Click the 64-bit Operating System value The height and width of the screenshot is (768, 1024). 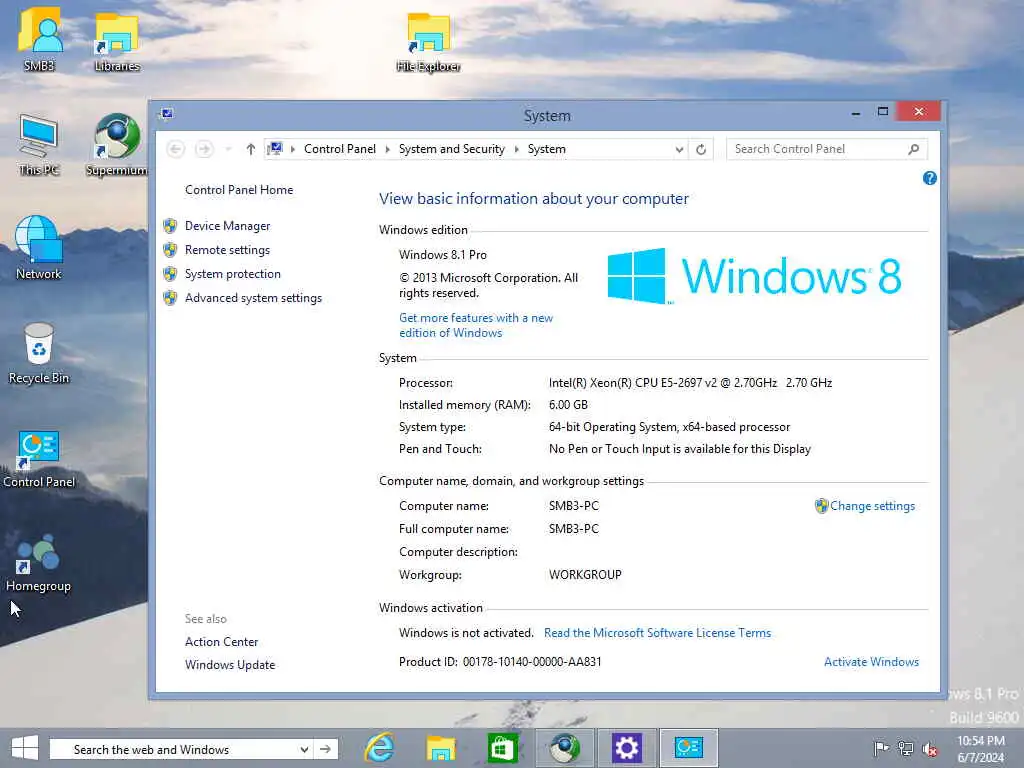[x=669, y=427]
